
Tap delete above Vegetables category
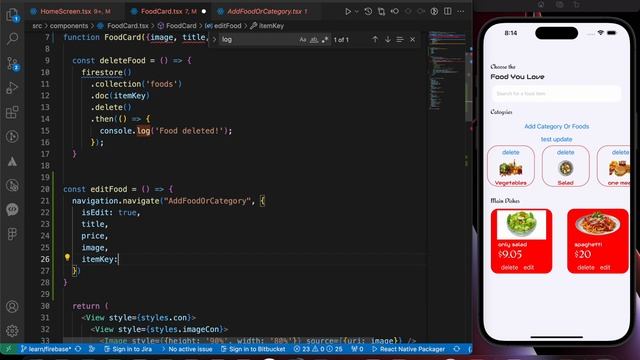511,152
